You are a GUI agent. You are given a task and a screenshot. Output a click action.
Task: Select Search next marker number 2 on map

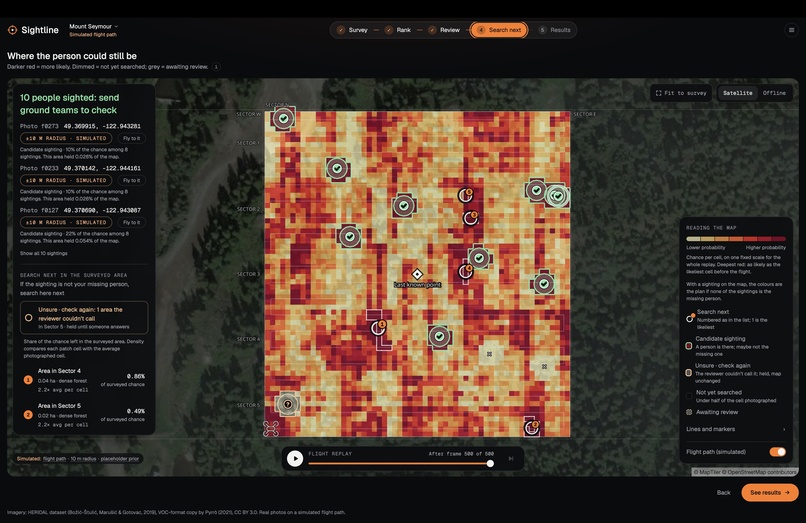click(532, 427)
